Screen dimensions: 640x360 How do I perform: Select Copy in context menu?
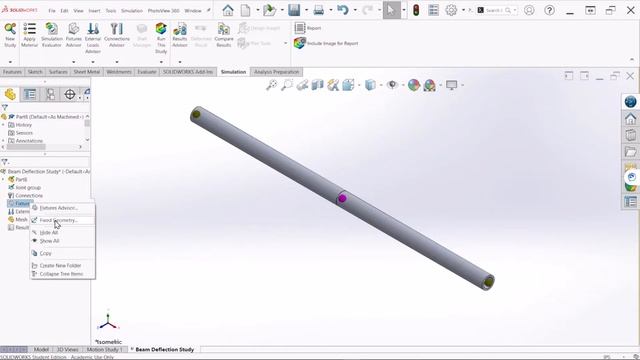pos(62,253)
